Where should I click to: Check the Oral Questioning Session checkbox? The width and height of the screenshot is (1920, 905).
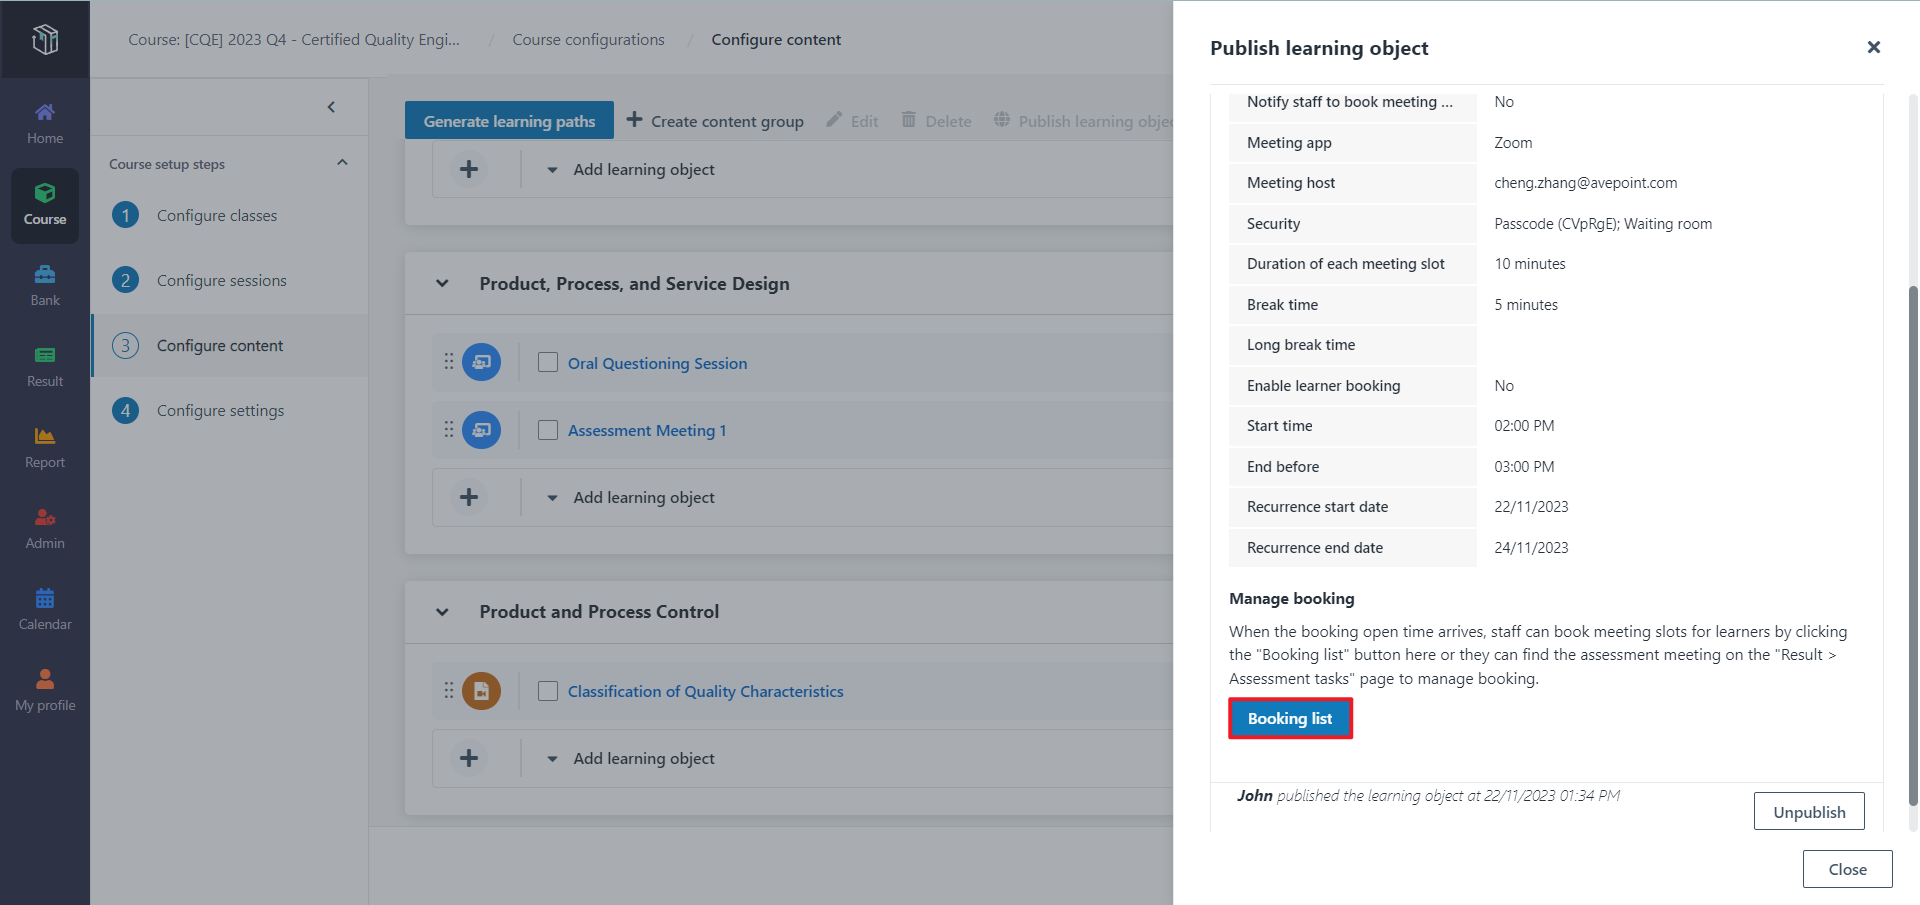click(x=548, y=362)
